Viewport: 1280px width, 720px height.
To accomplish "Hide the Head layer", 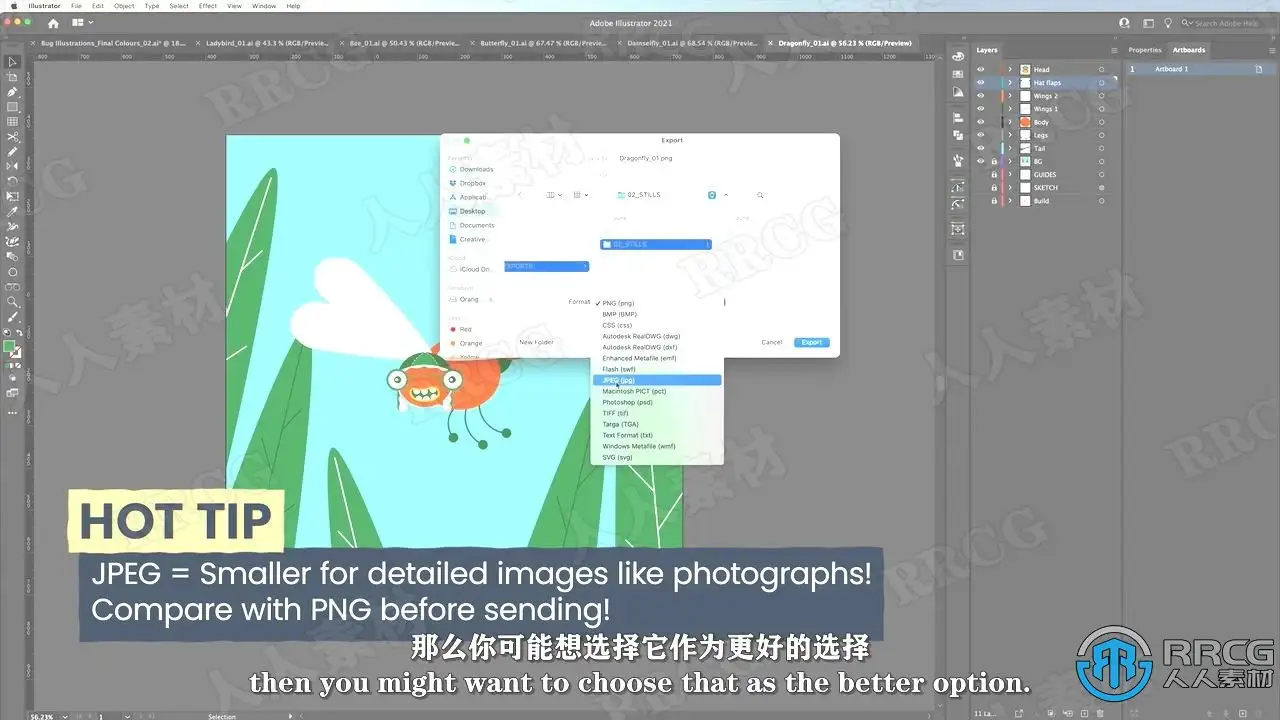I will pos(980,70).
